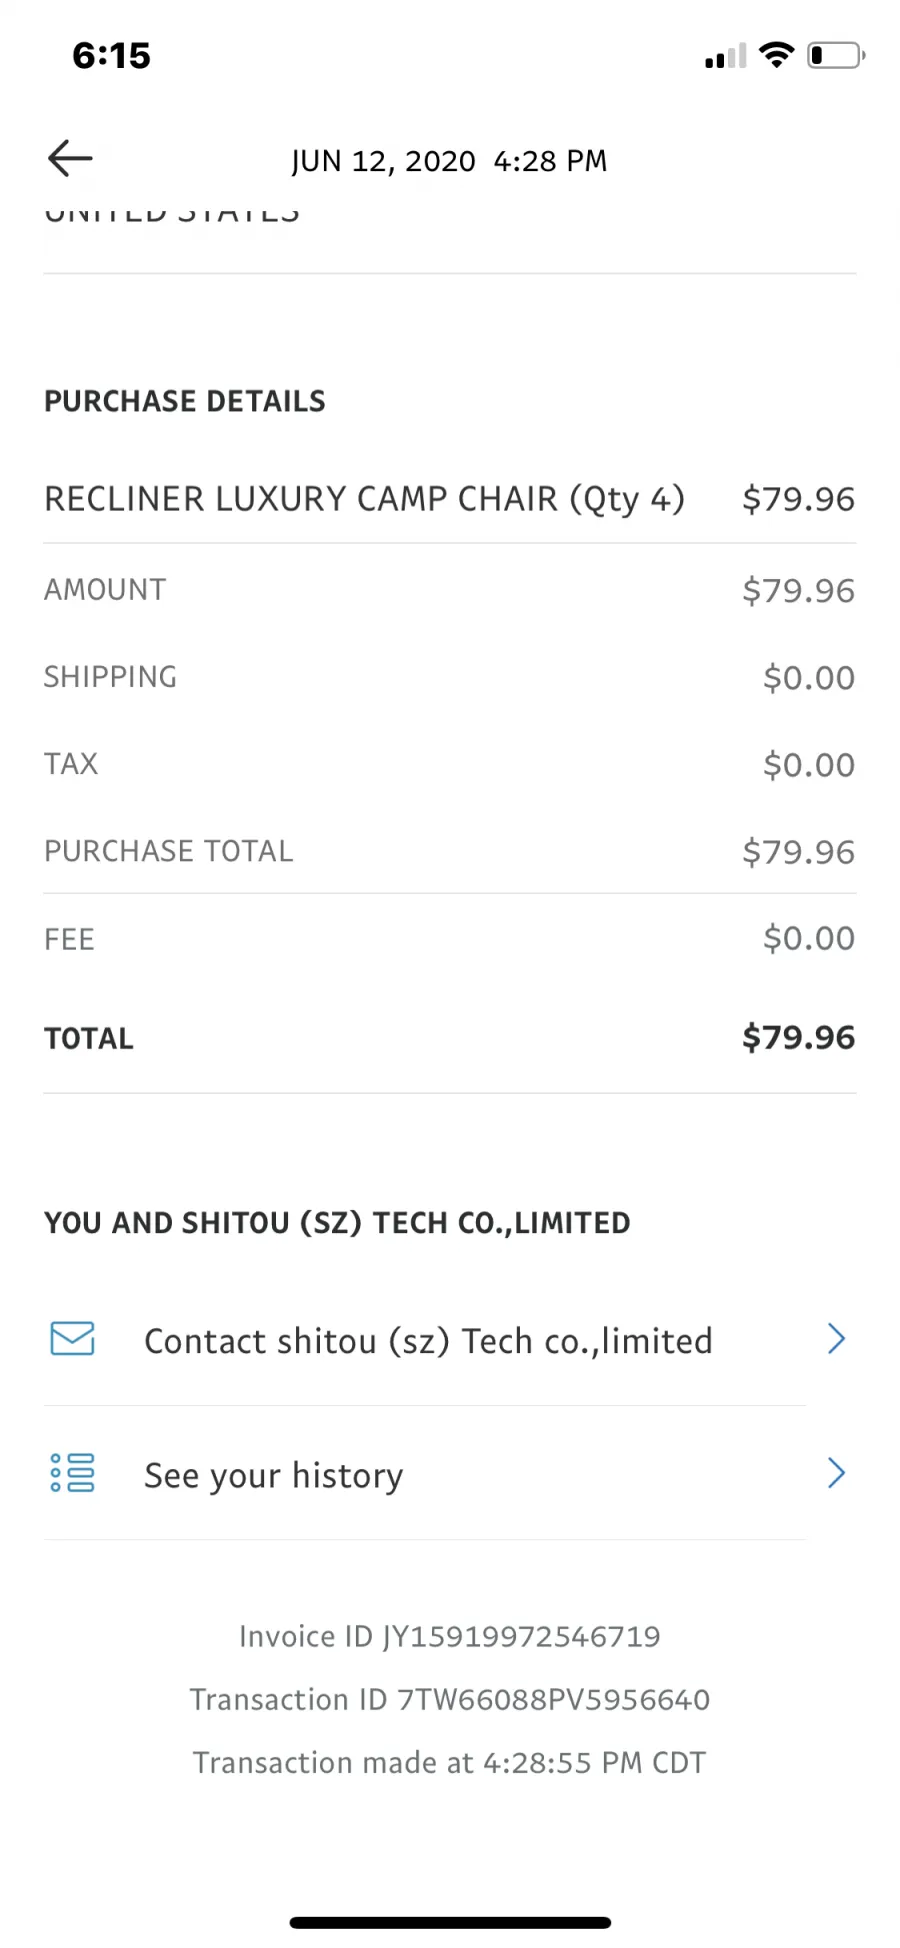Tap the PURCHASE TOTAL row

pos(449,851)
